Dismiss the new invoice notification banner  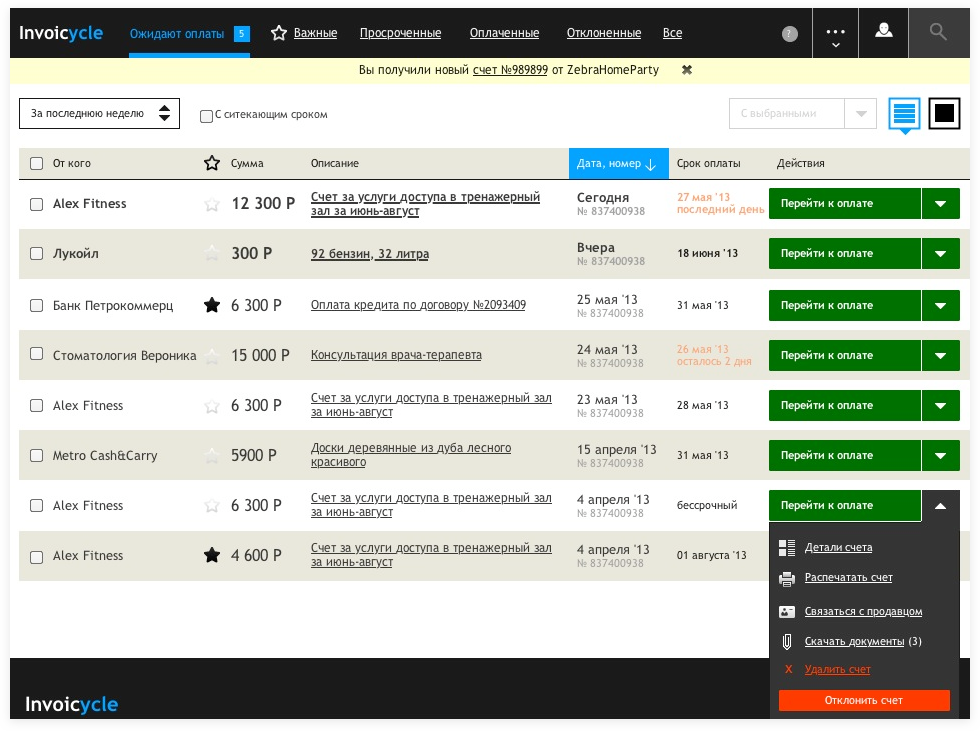[x=687, y=70]
